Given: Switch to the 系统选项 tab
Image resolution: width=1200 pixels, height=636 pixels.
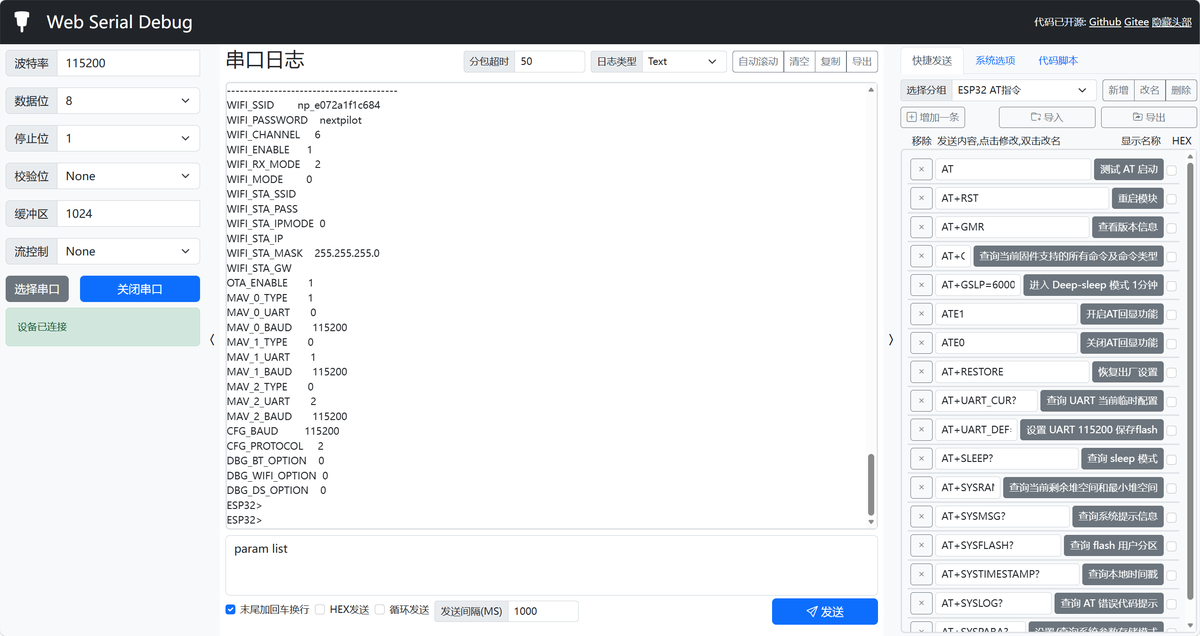Looking at the screenshot, I should coord(995,61).
